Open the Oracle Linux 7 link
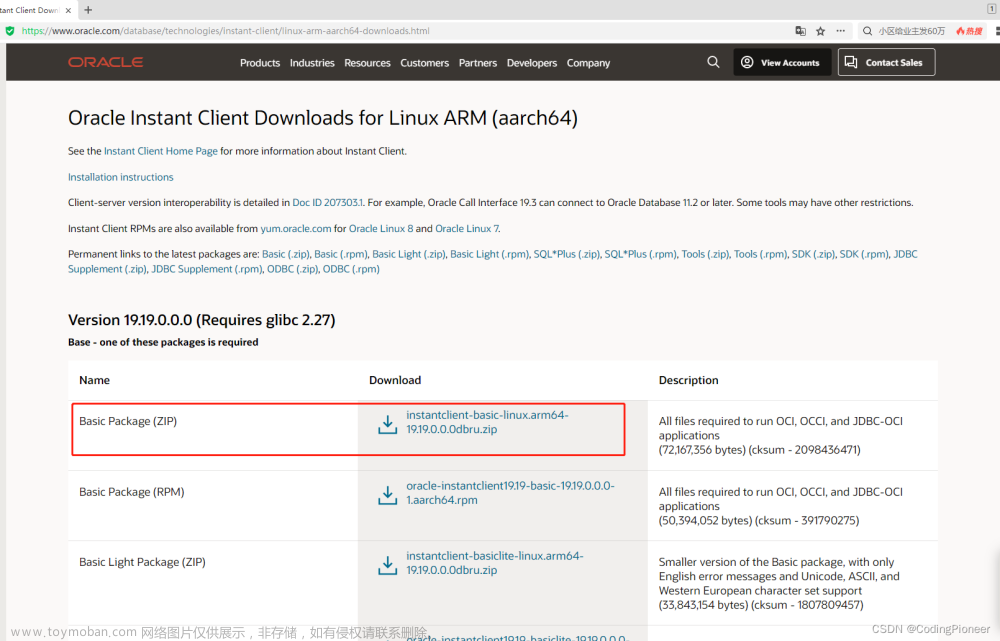The height and width of the screenshot is (641, 1000). pyautogui.click(x=467, y=228)
